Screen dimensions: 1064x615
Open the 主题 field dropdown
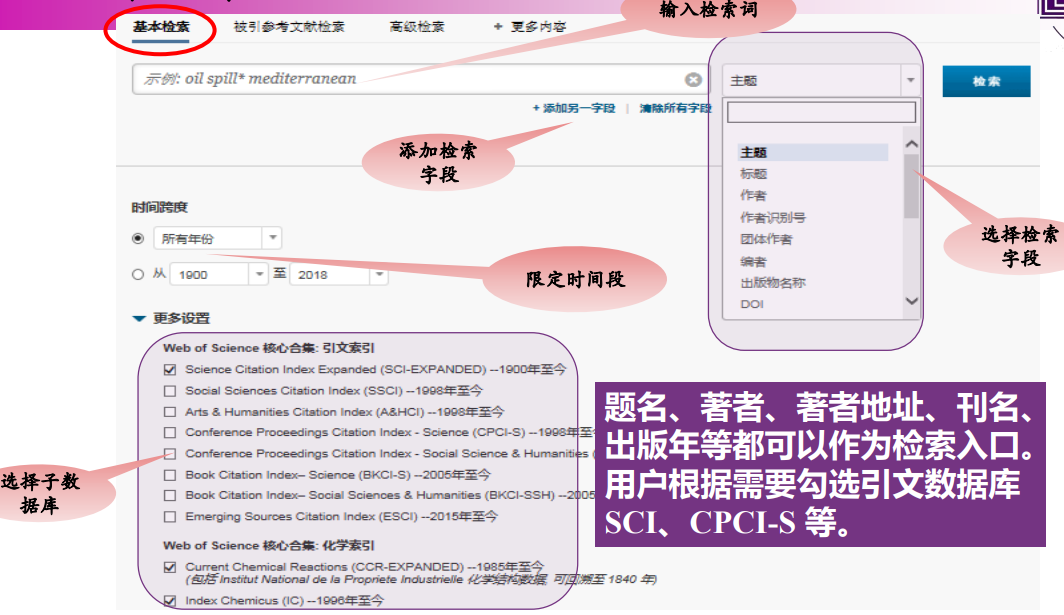coord(821,81)
